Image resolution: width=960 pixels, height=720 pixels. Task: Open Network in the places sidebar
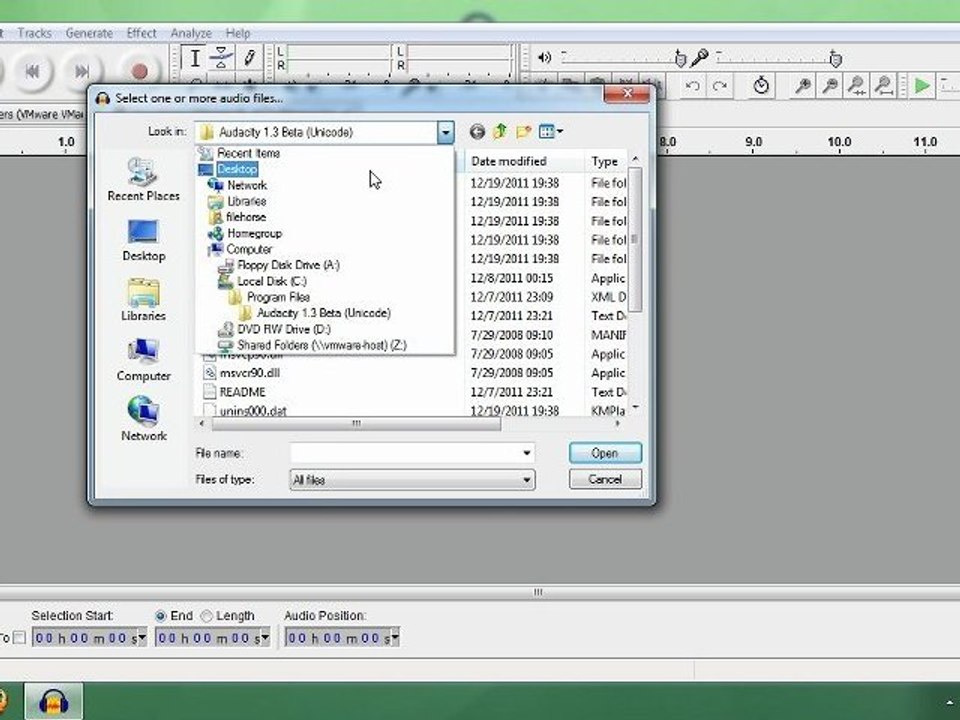click(144, 419)
